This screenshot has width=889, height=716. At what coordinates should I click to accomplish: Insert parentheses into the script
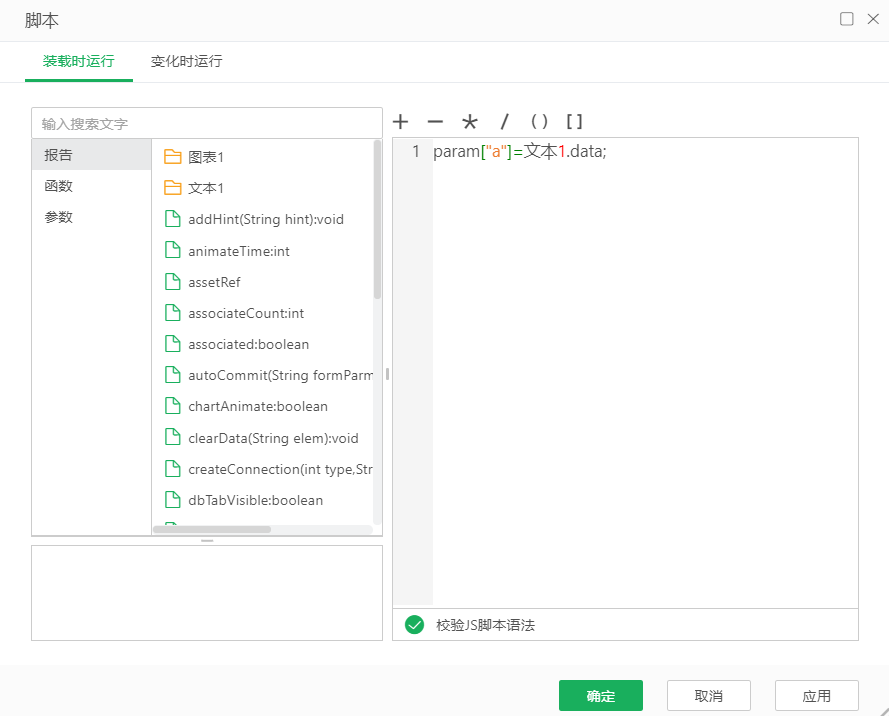(540, 122)
